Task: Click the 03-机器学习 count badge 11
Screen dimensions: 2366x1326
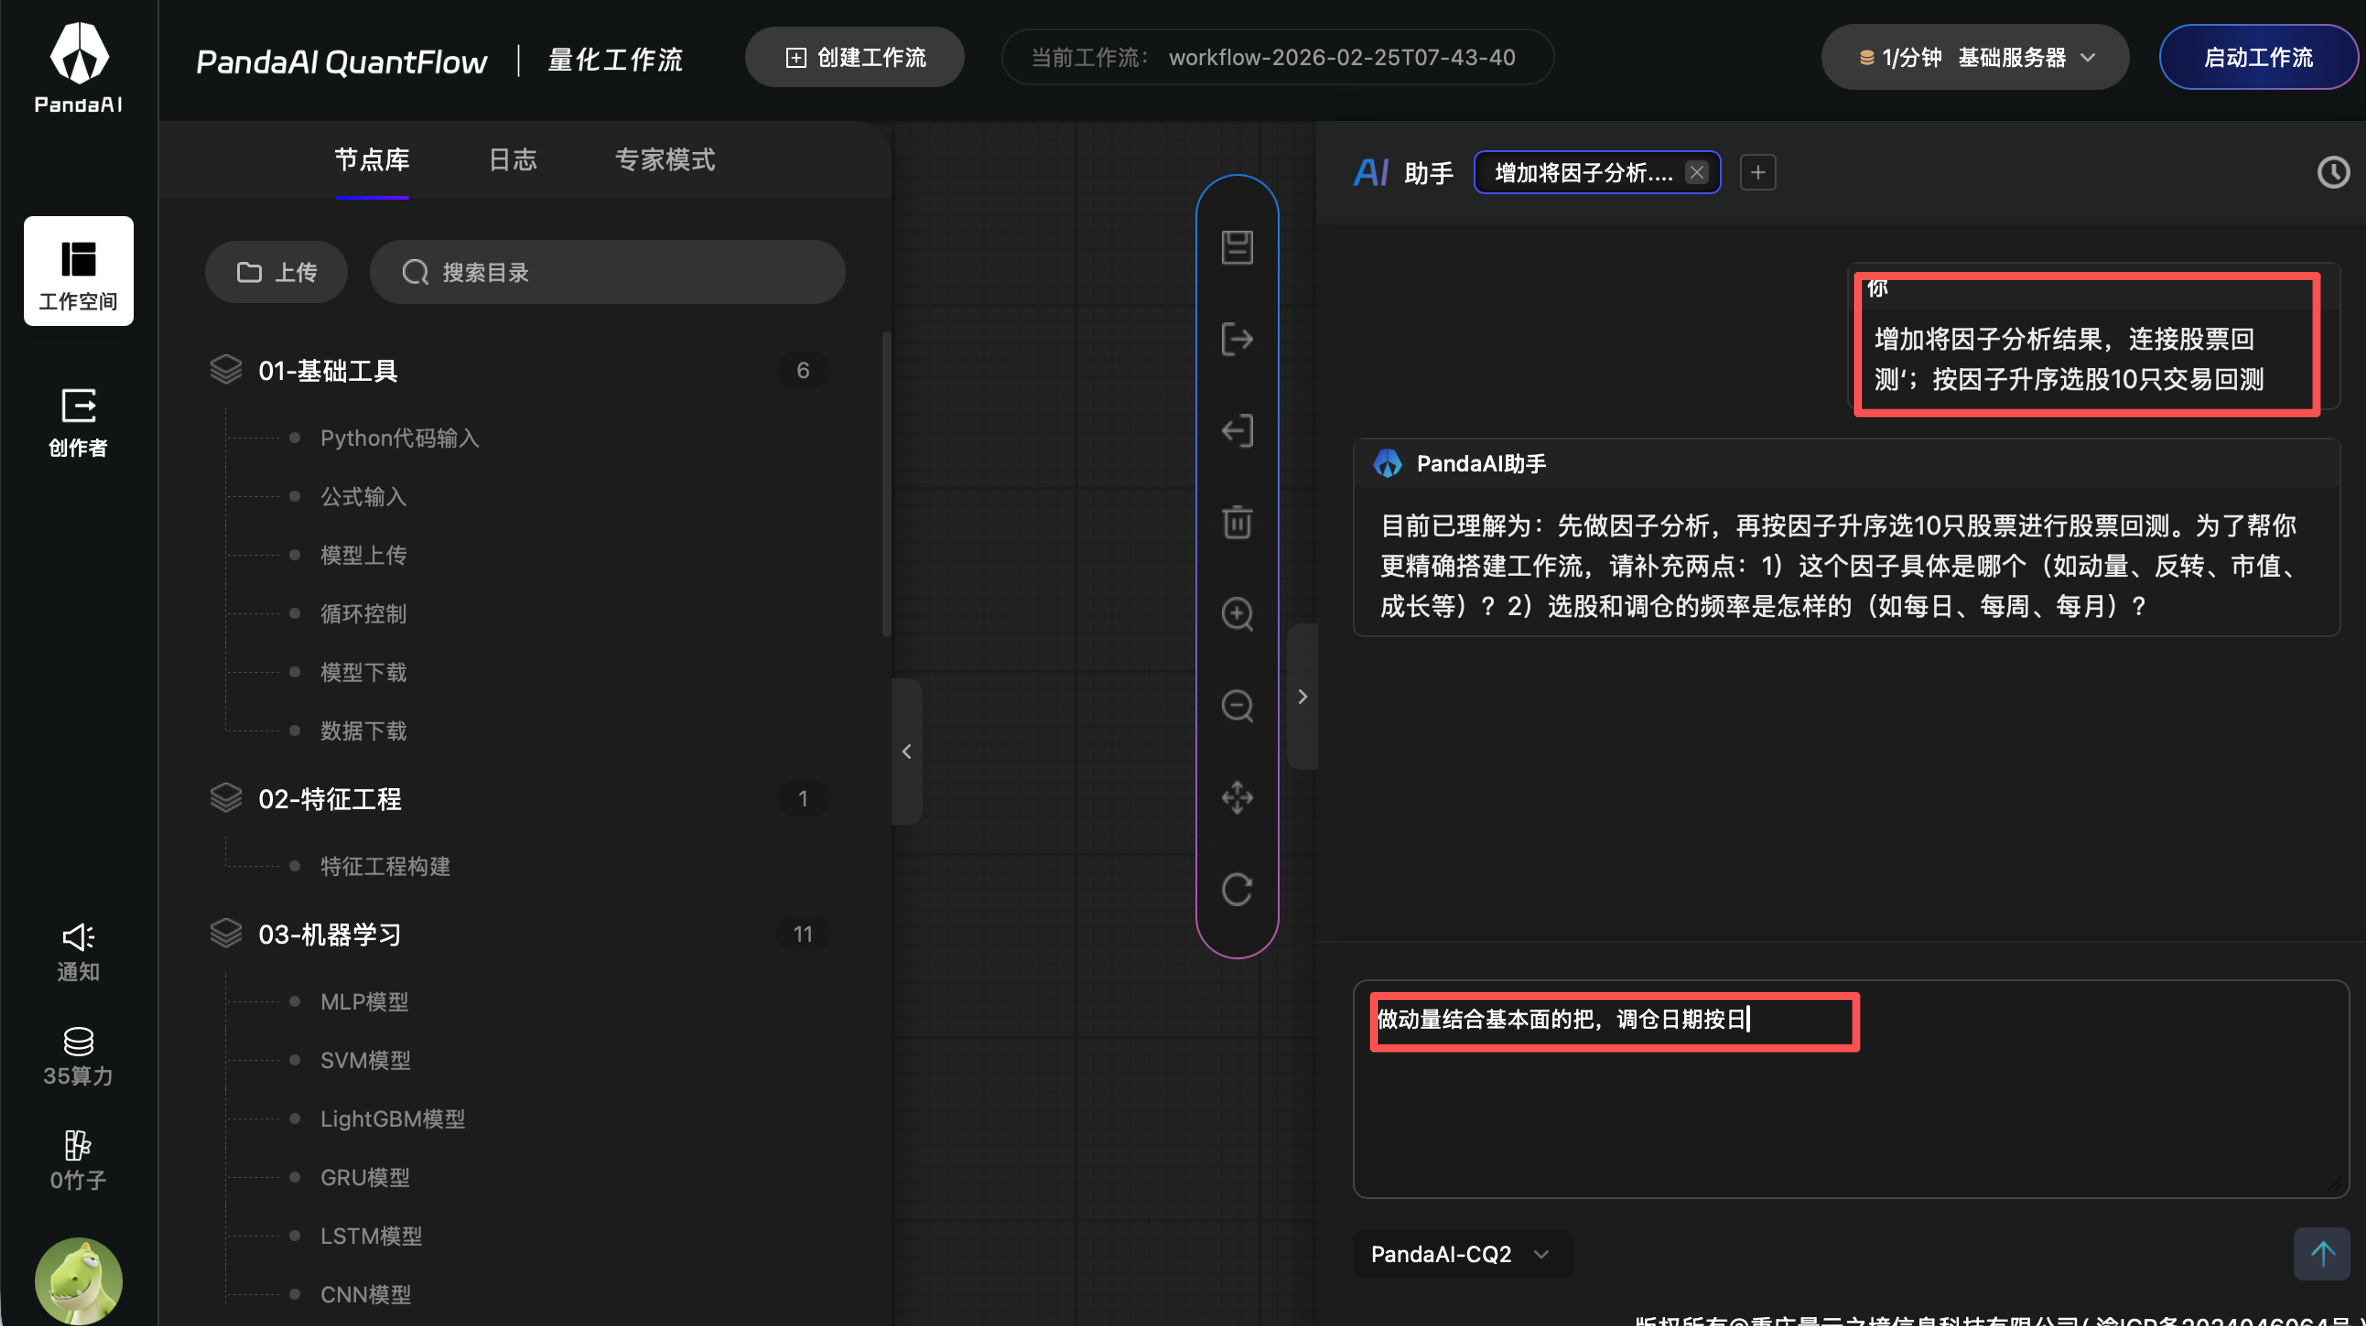Action: tap(802, 934)
